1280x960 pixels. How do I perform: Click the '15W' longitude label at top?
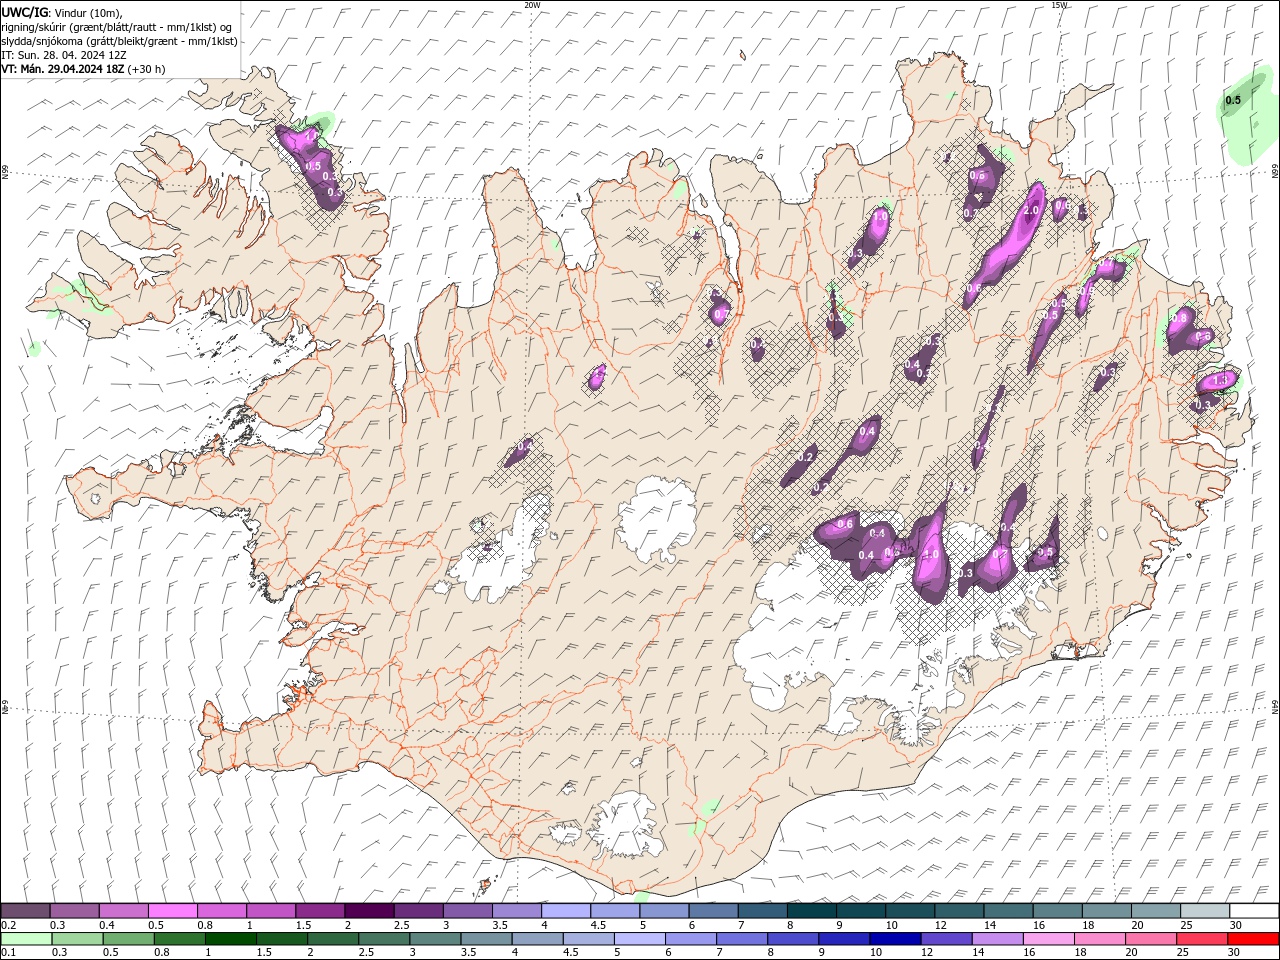1059,5
